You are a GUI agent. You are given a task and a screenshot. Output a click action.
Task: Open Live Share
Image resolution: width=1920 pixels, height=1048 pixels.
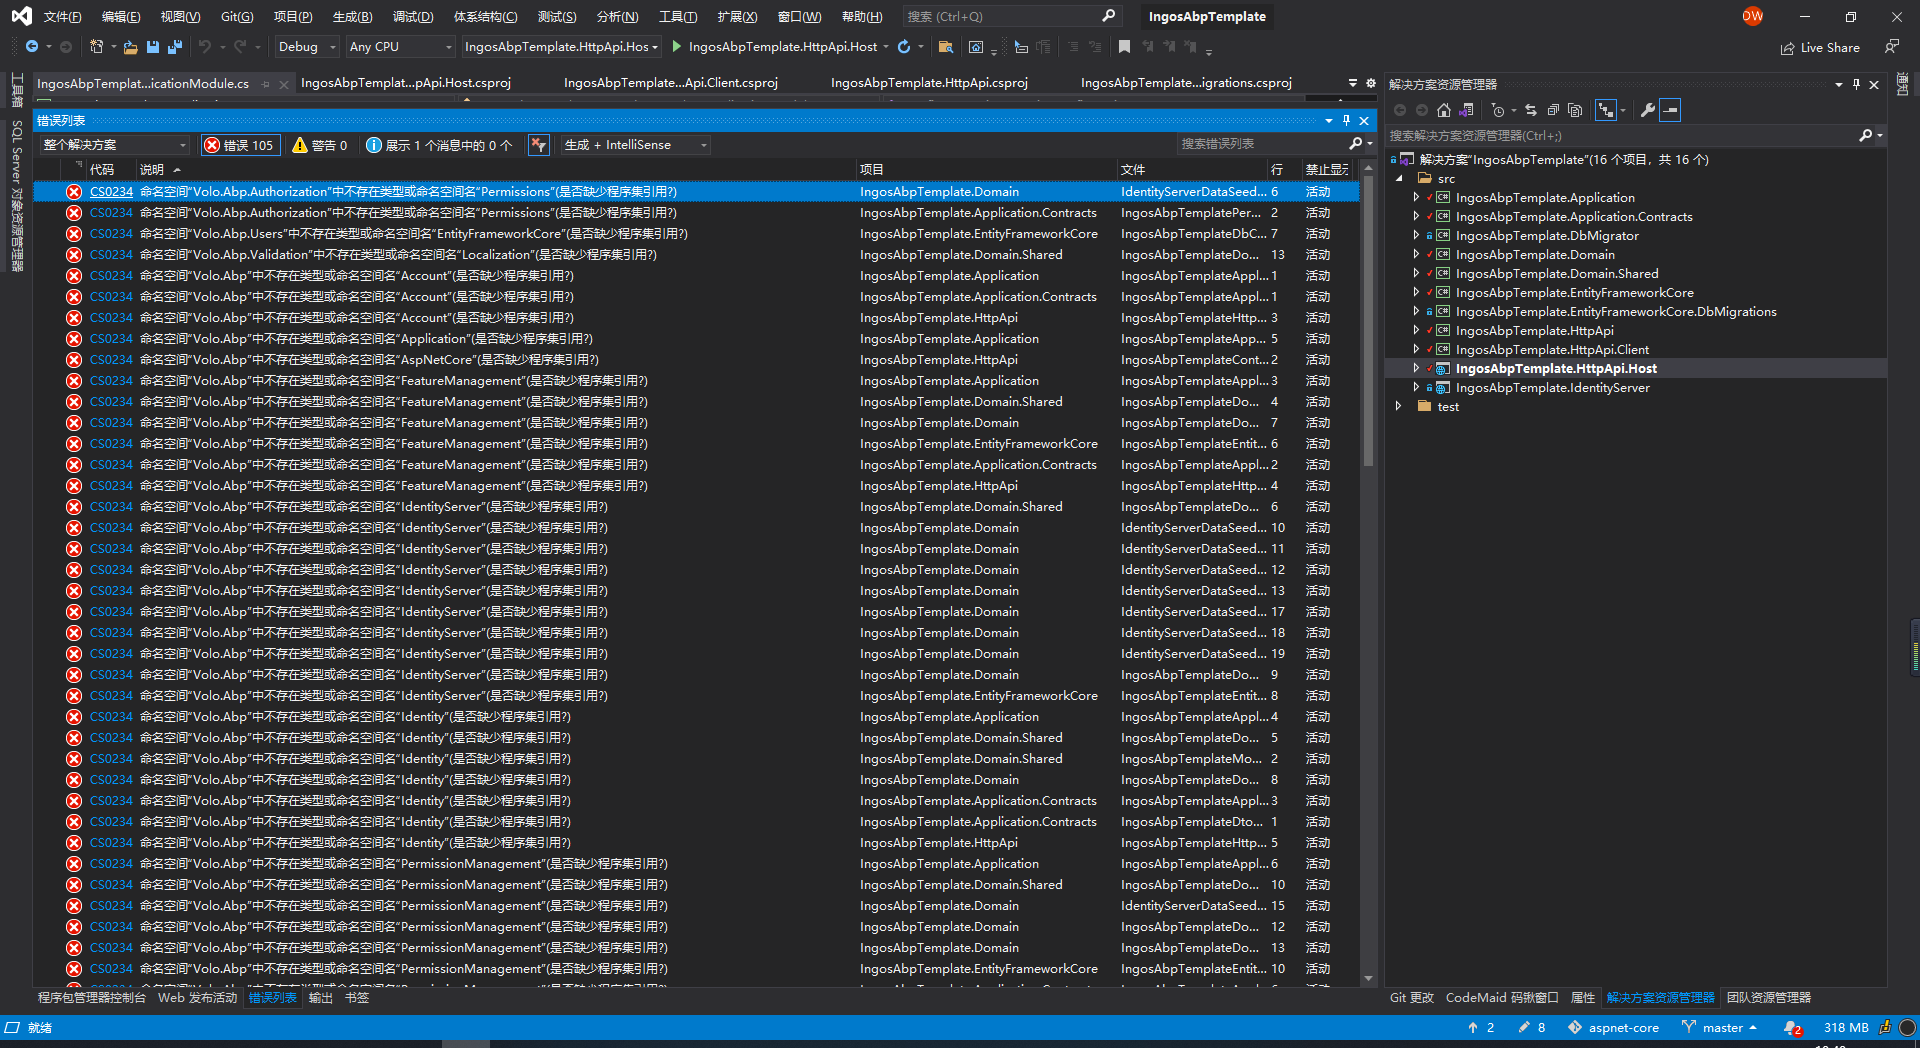pos(1820,47)
